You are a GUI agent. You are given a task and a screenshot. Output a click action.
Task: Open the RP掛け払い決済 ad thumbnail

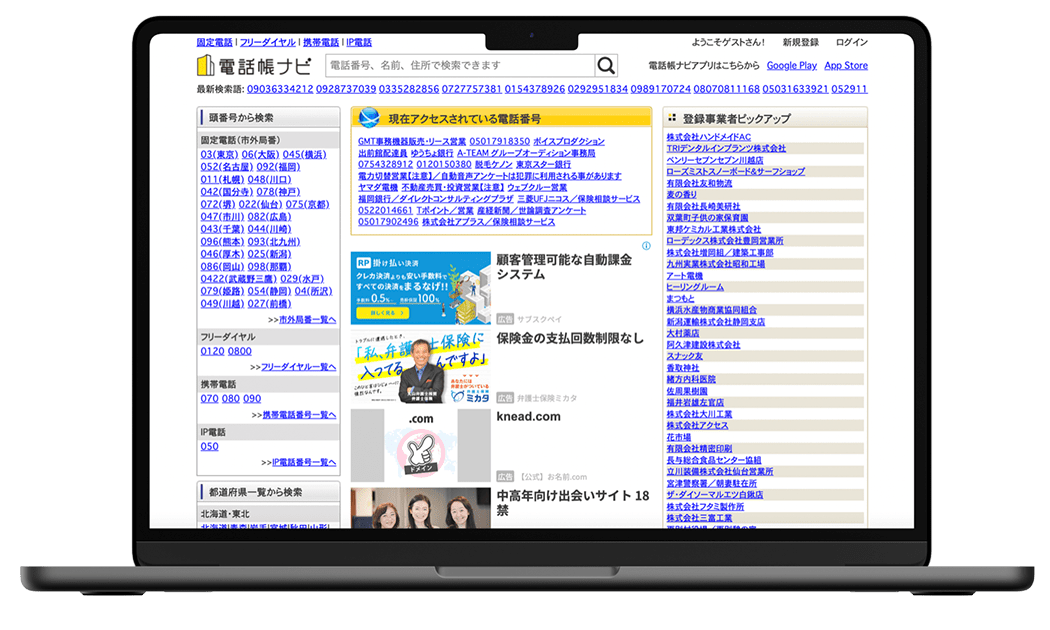coord(421,288)
